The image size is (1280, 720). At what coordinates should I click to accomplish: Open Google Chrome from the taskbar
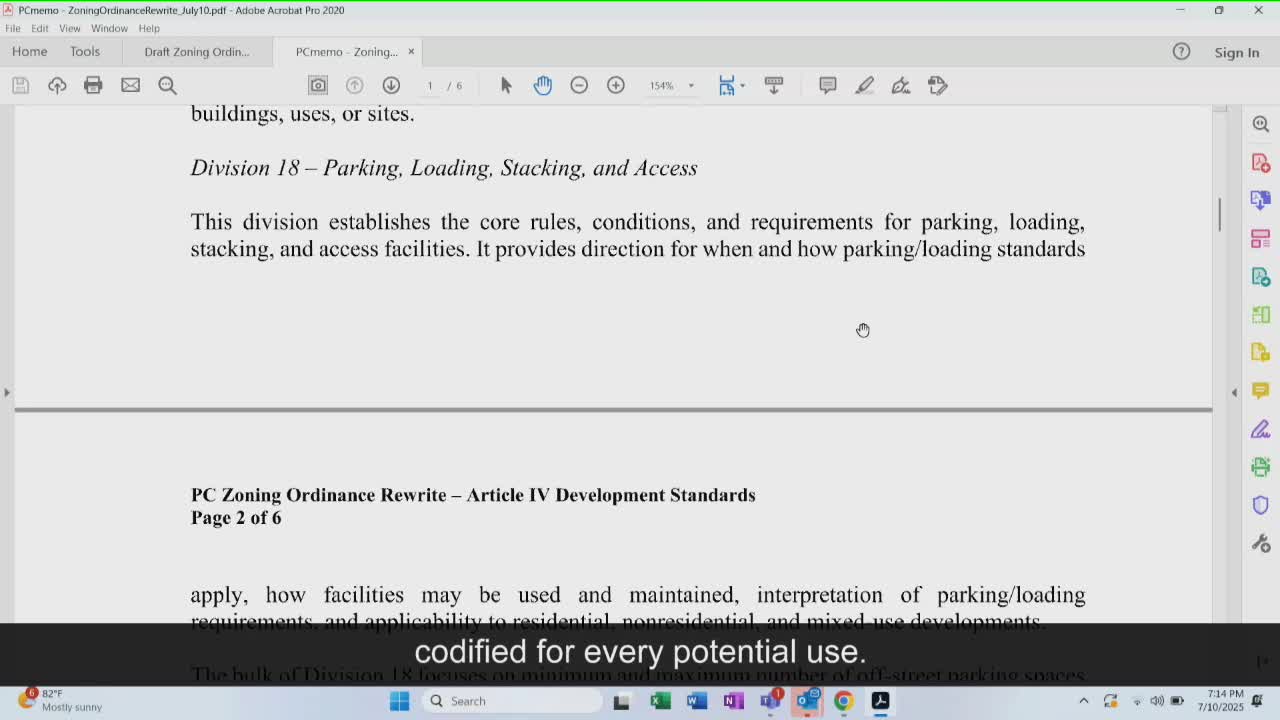tap(843, 701)
